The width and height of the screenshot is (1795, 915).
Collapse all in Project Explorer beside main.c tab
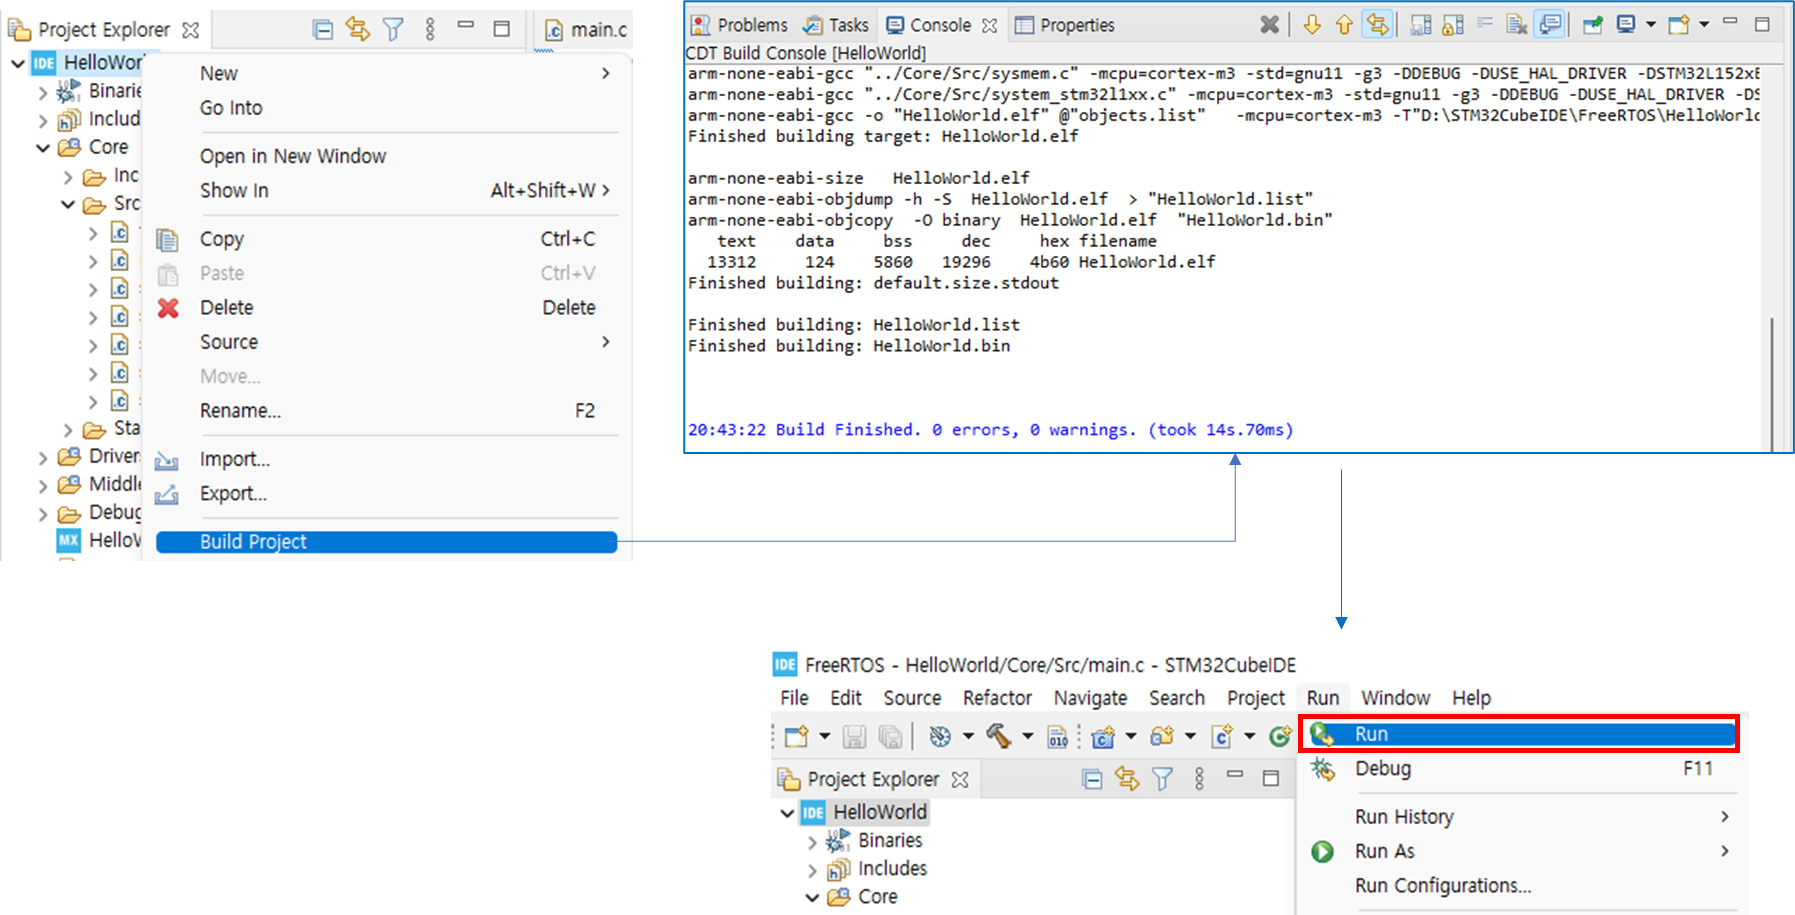322,30
